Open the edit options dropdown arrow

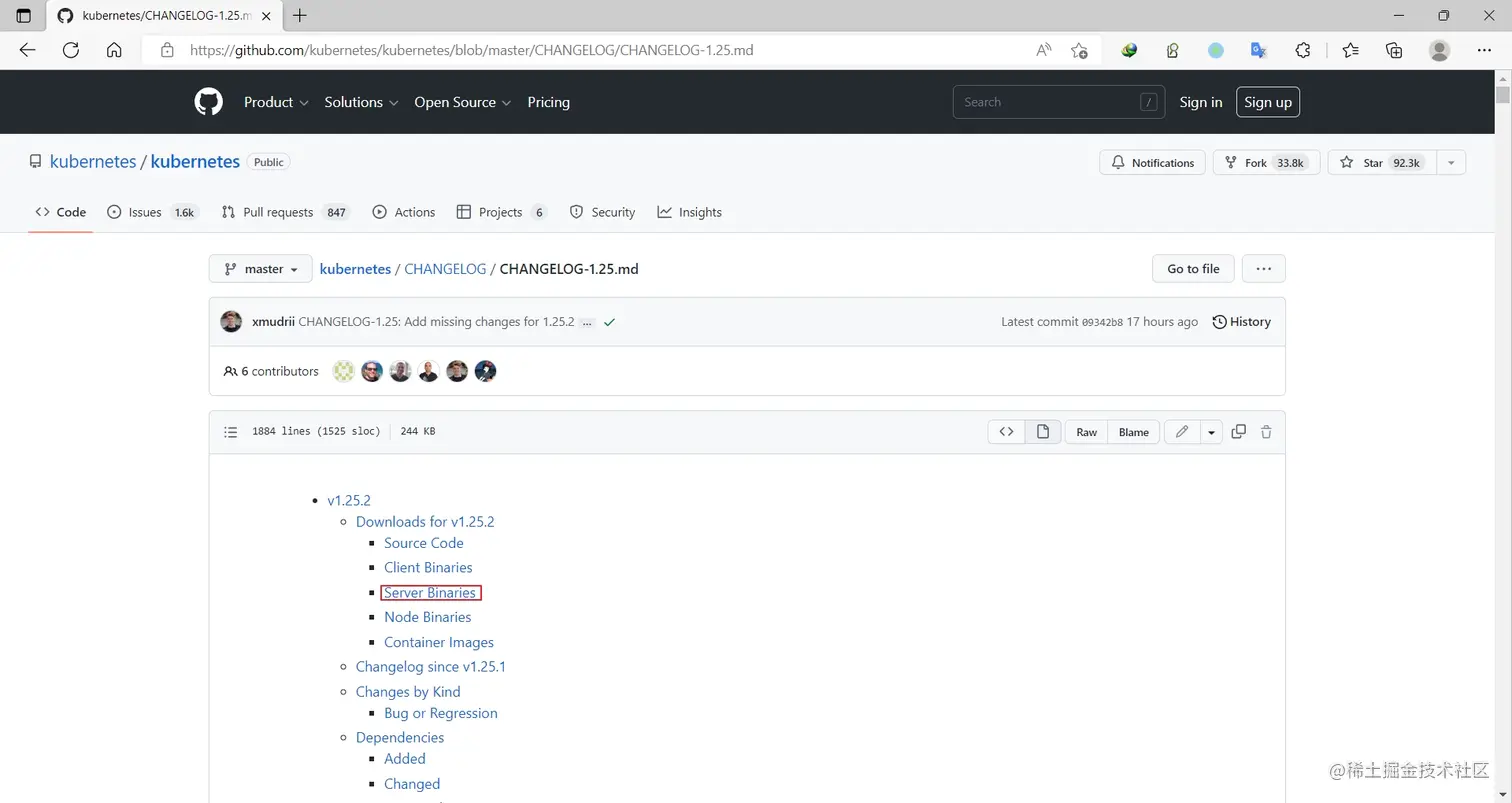1211,432
